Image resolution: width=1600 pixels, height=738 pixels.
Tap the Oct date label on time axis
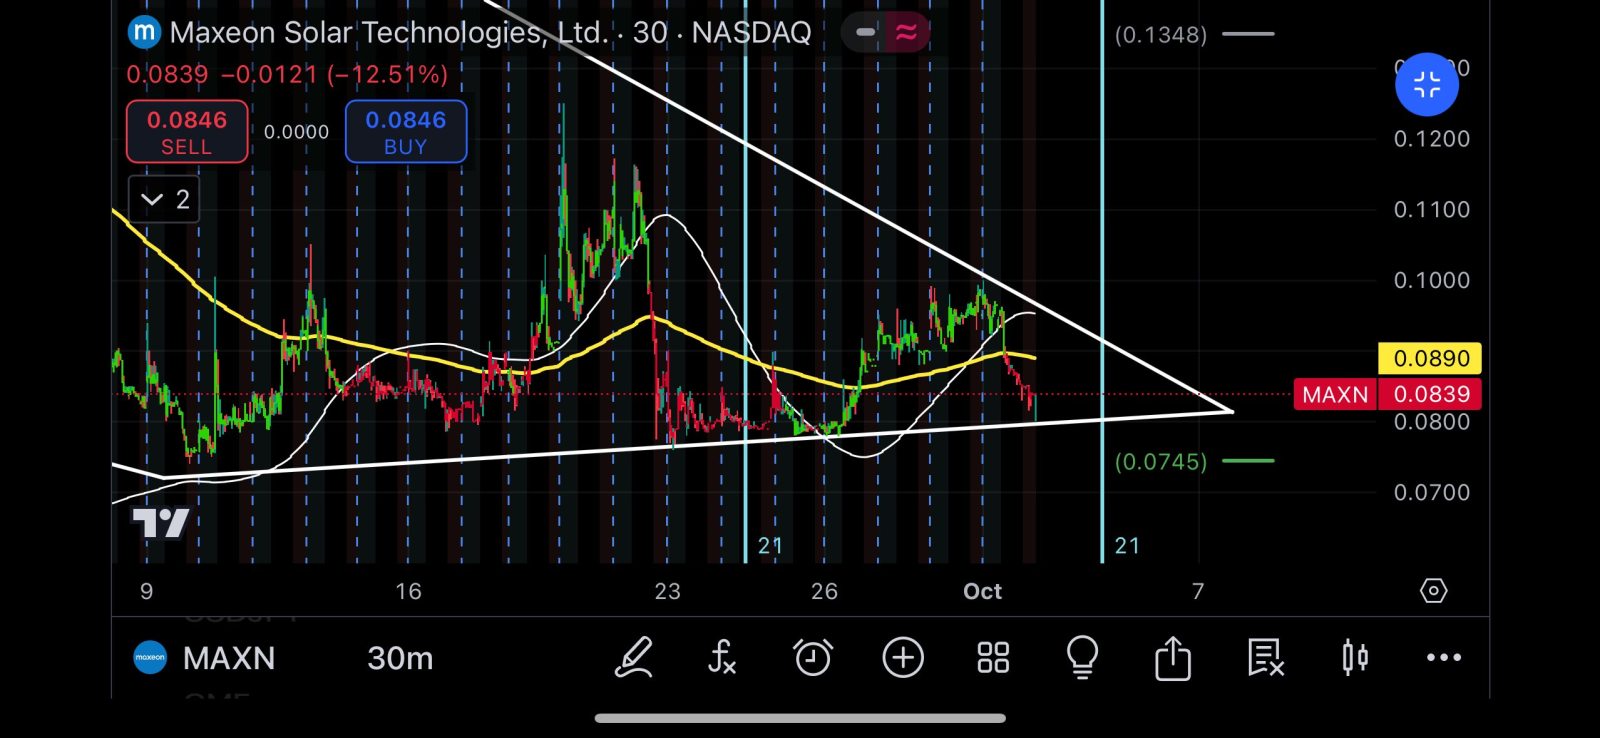(982, 591)
